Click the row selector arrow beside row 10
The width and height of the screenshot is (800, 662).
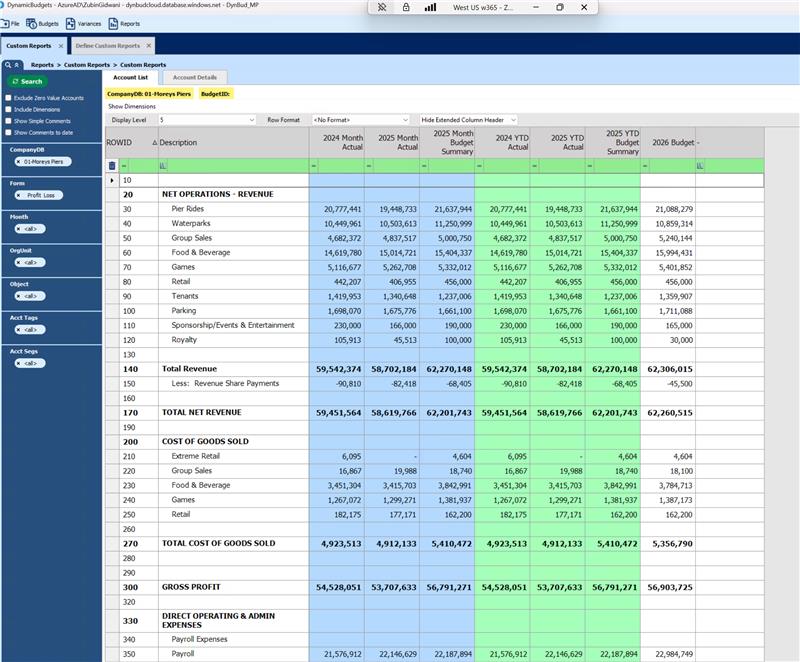point(112,180)
